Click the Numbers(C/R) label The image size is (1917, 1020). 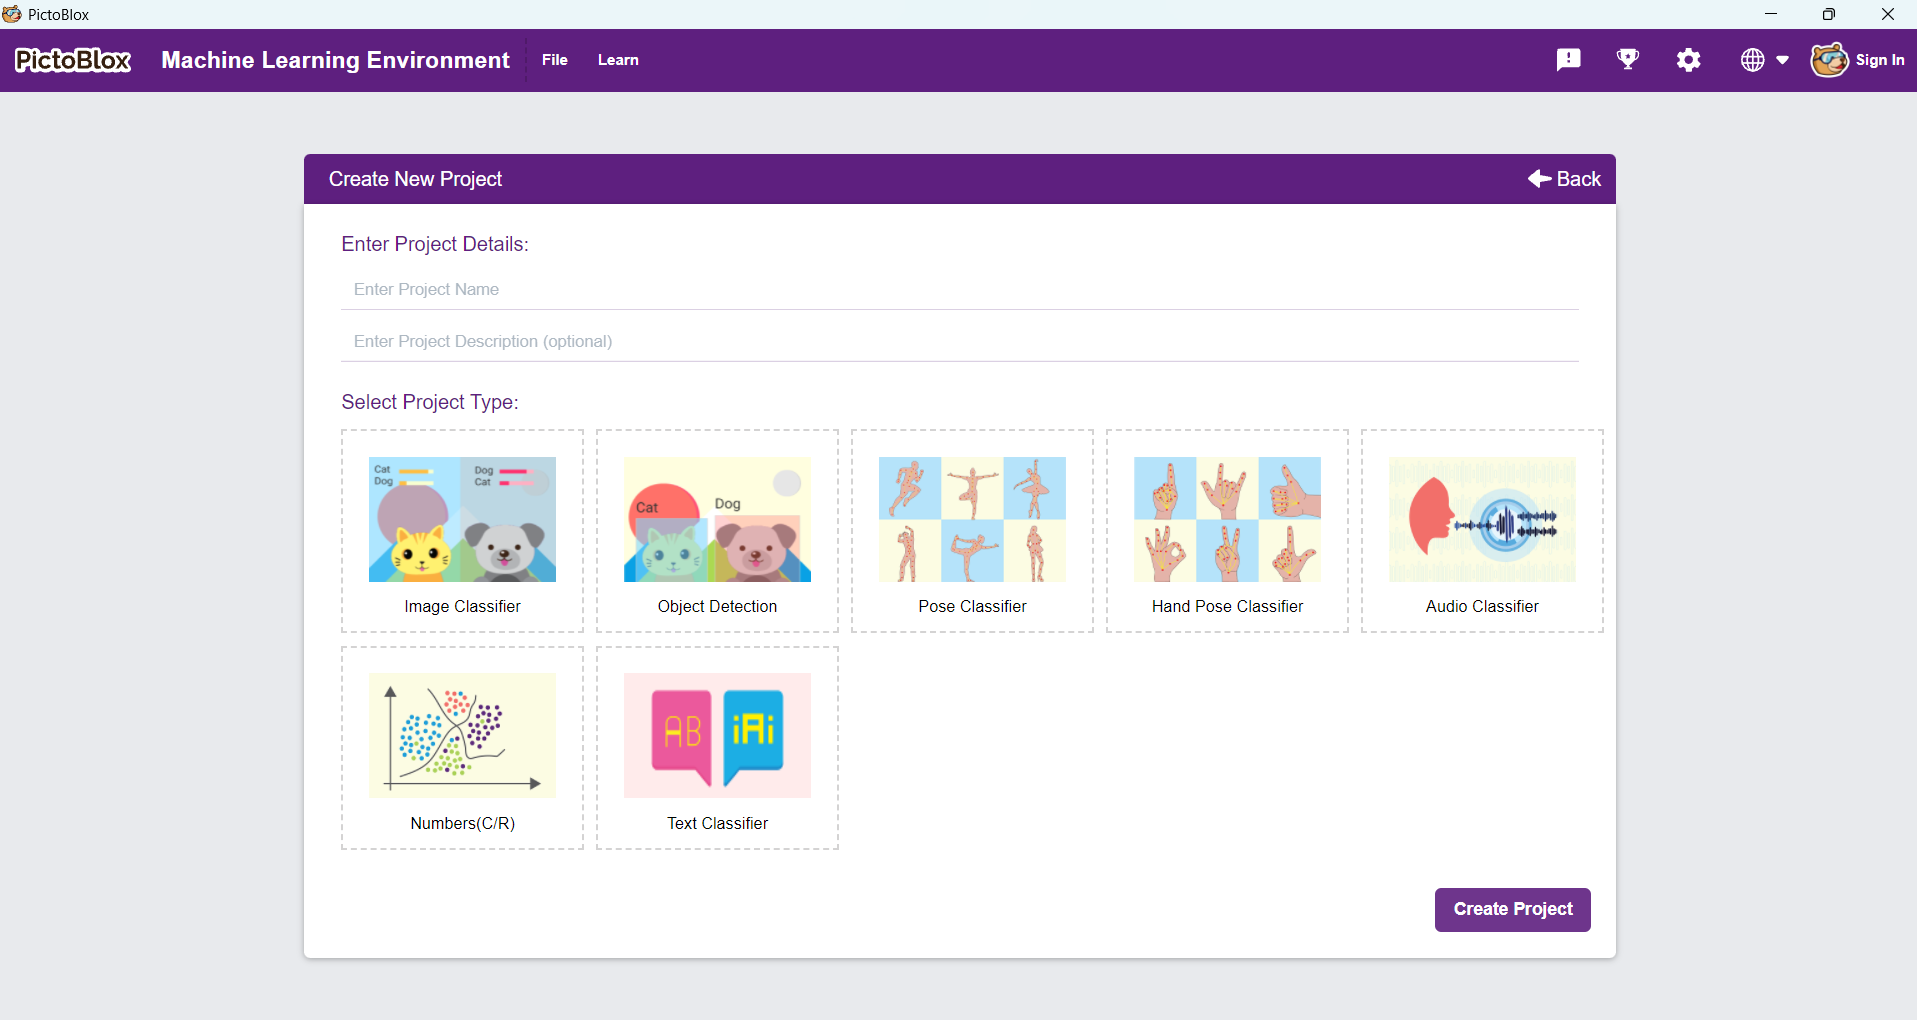(x=462, y=824)
